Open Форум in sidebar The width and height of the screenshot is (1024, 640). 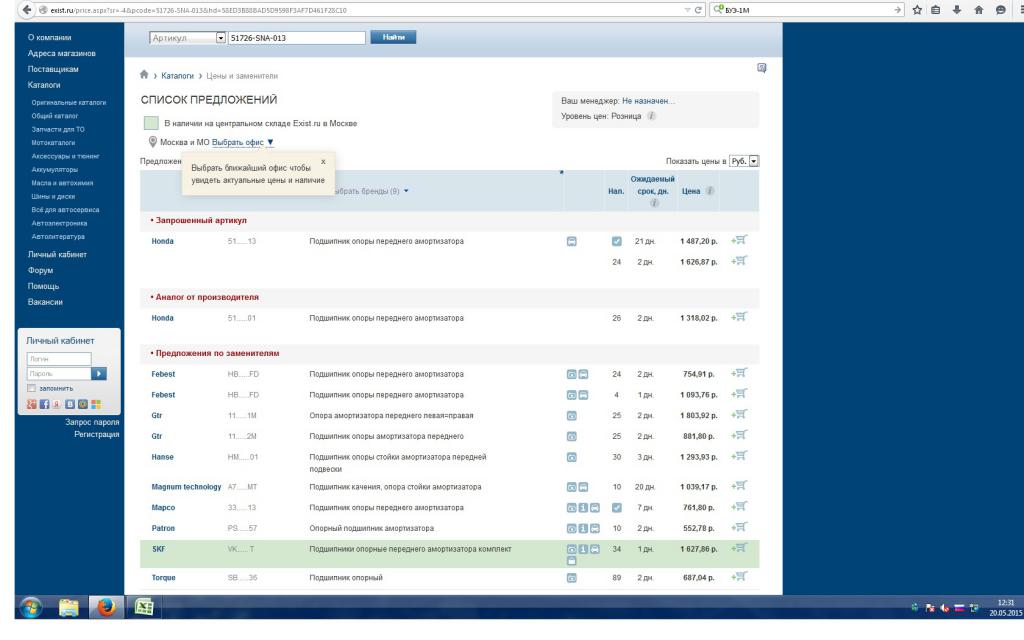[x=40, y=270]
